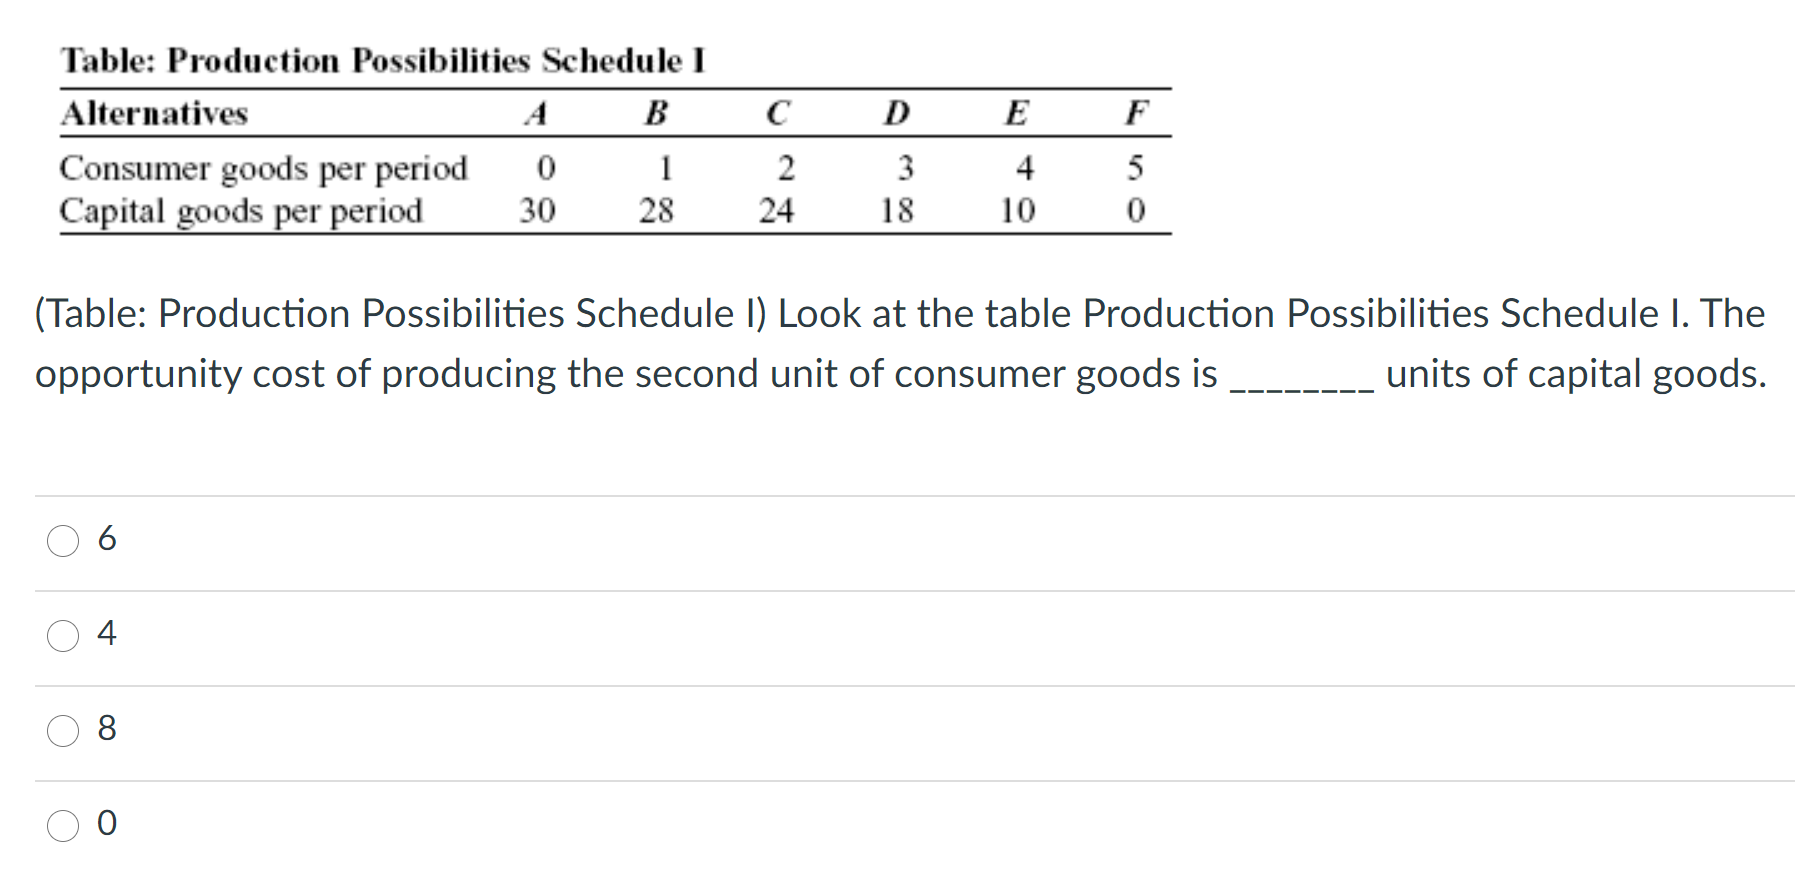Click column header F in the table
This screenshot has height=879, width=1817.
point(1137,113)
